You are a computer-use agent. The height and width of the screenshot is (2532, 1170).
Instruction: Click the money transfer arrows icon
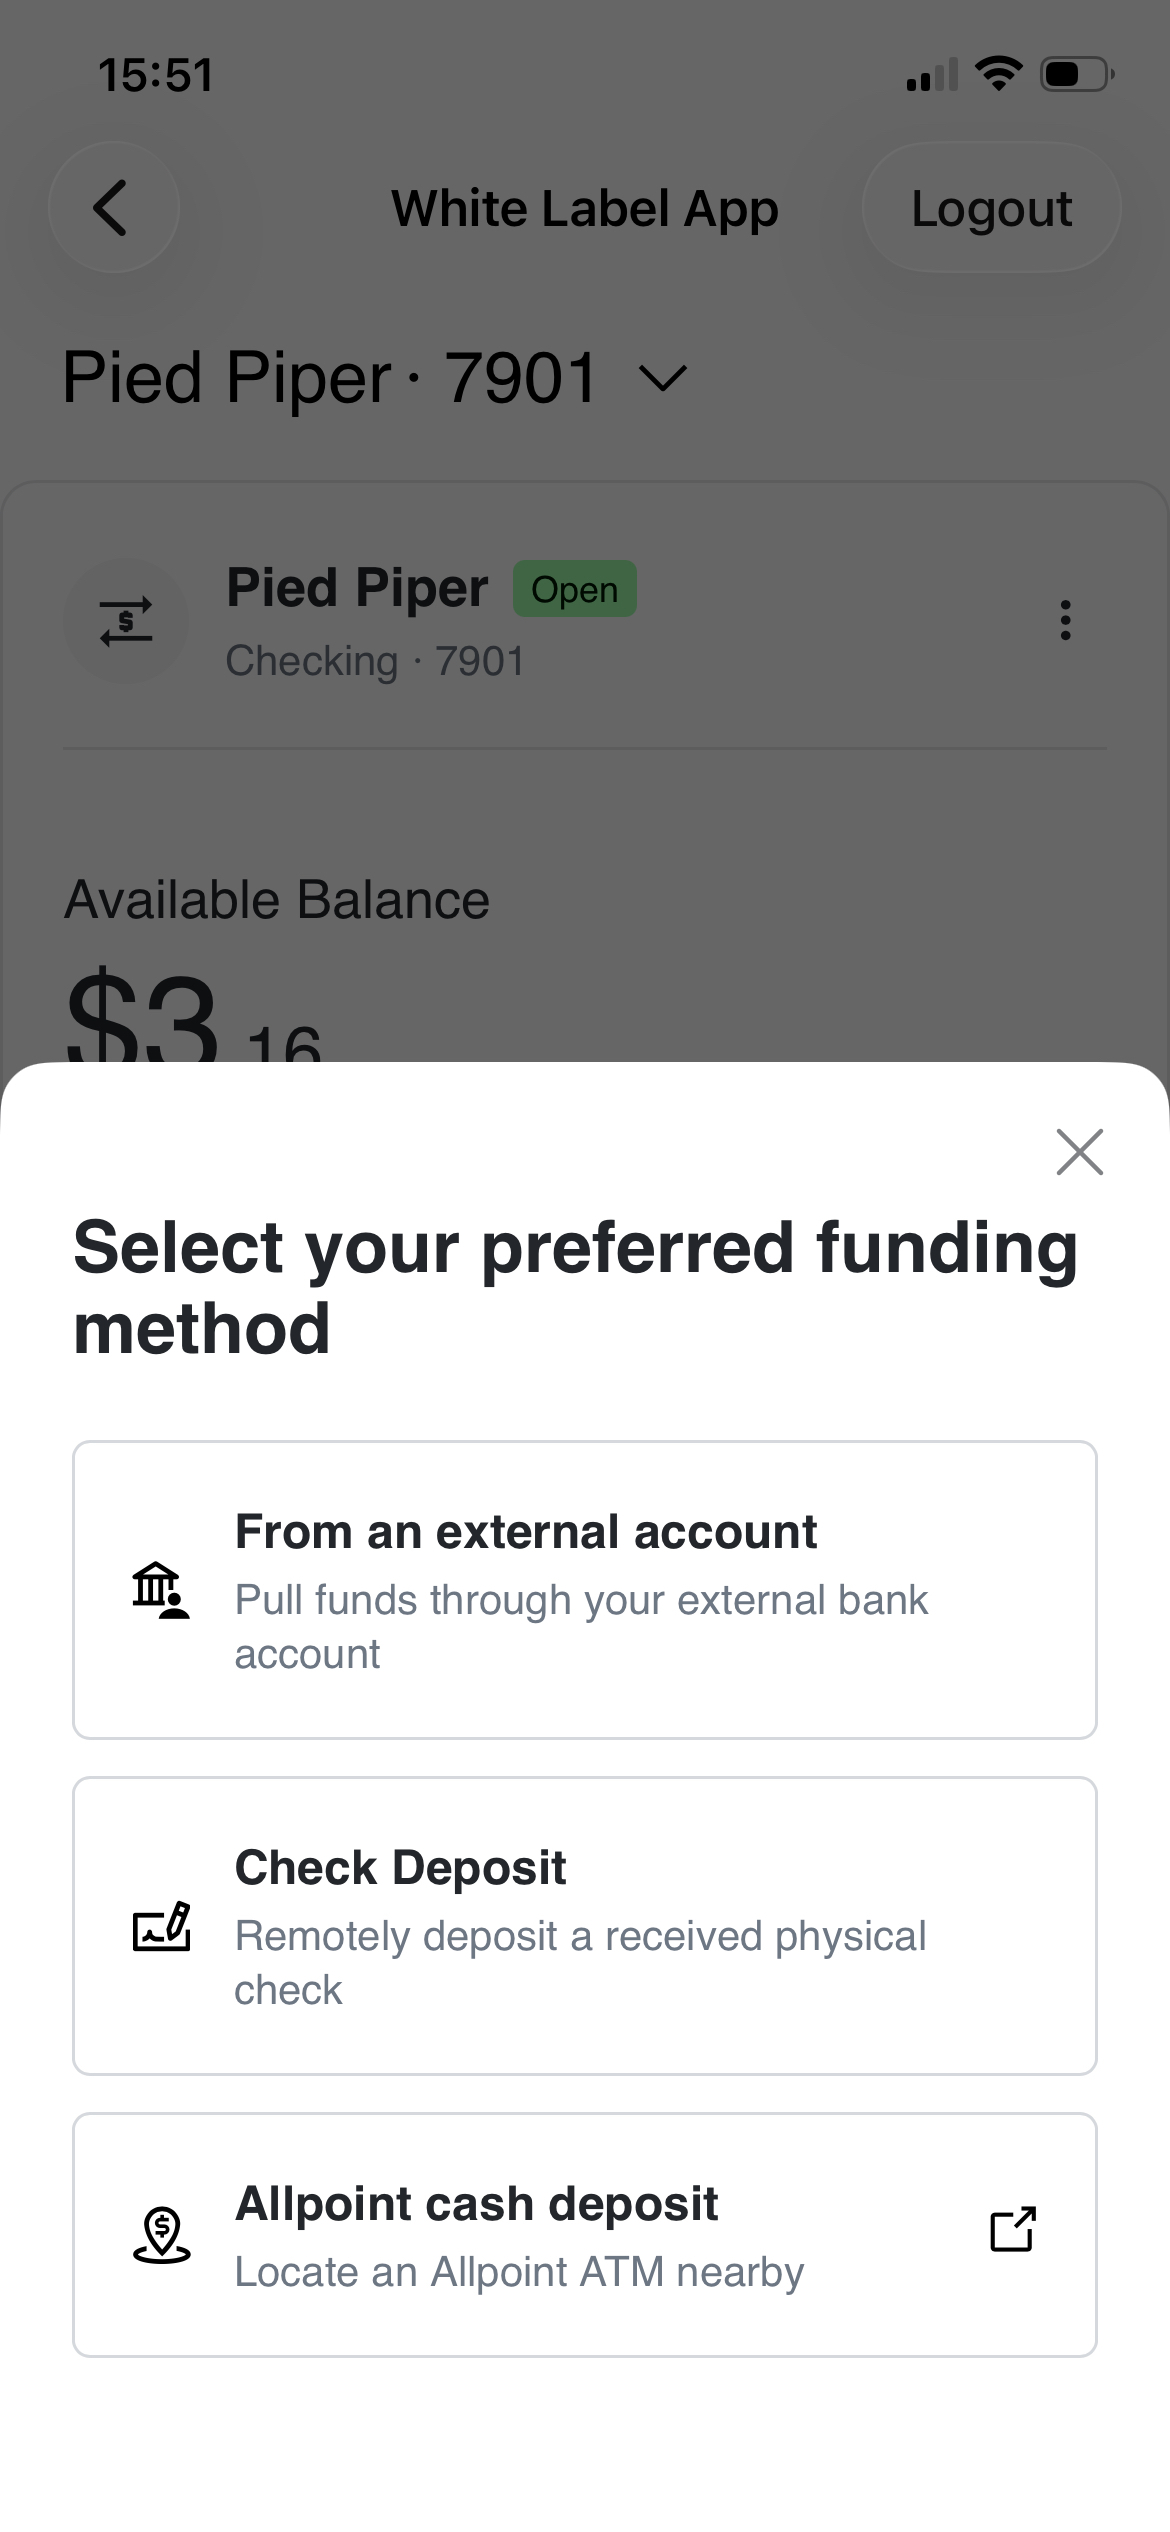point(126,621)
